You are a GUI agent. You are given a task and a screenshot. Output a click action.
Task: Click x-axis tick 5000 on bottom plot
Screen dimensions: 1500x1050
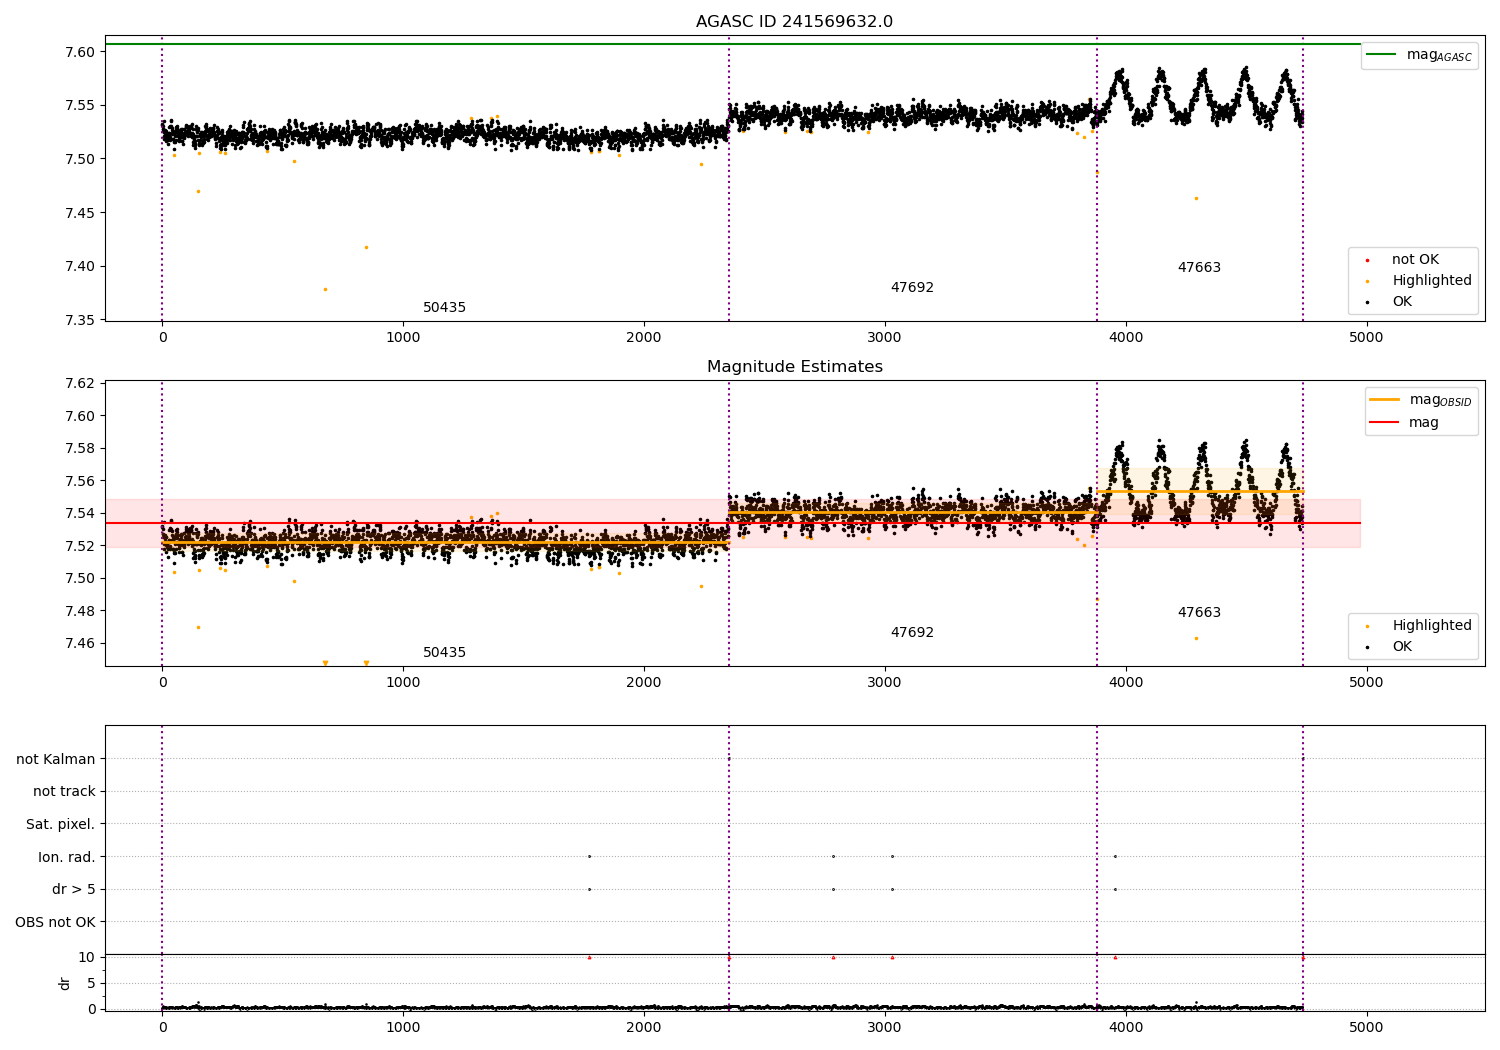(x=1367, y=1027)
